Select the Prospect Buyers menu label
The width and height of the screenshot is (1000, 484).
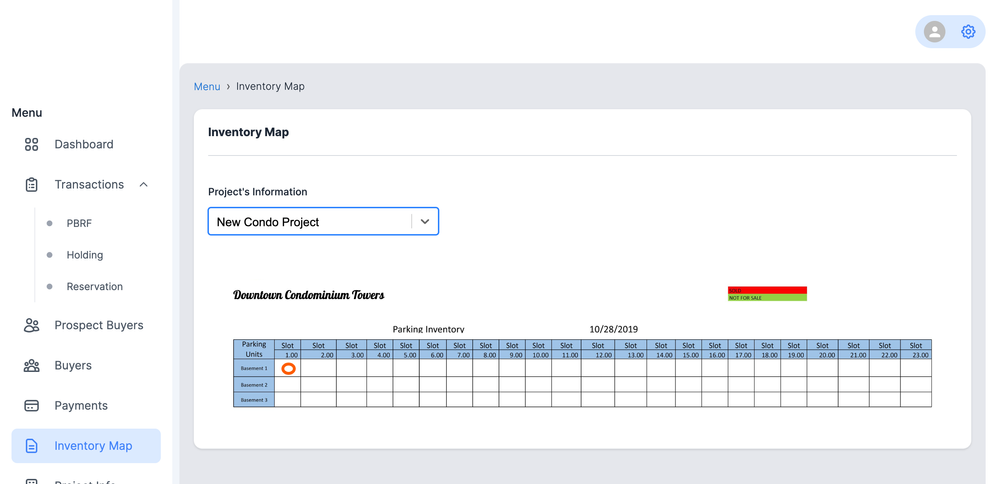pyautogui.click(x=99, y=325)
